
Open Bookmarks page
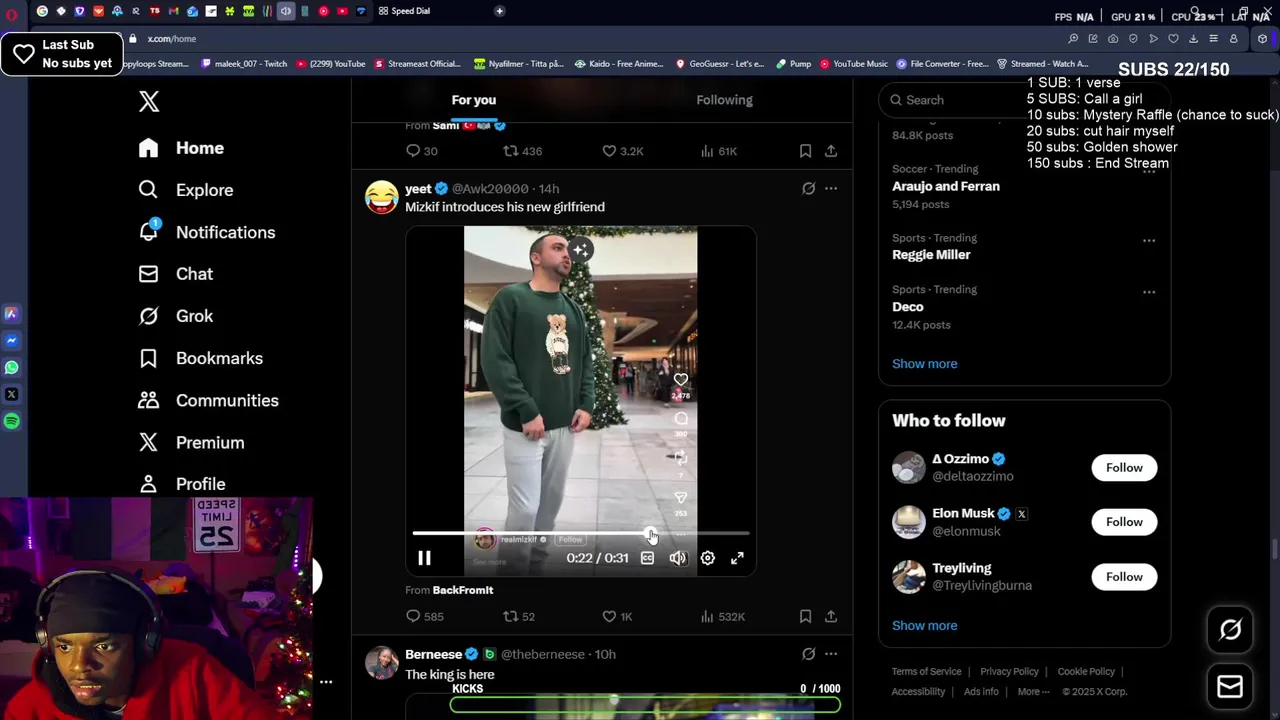point(200,358)
